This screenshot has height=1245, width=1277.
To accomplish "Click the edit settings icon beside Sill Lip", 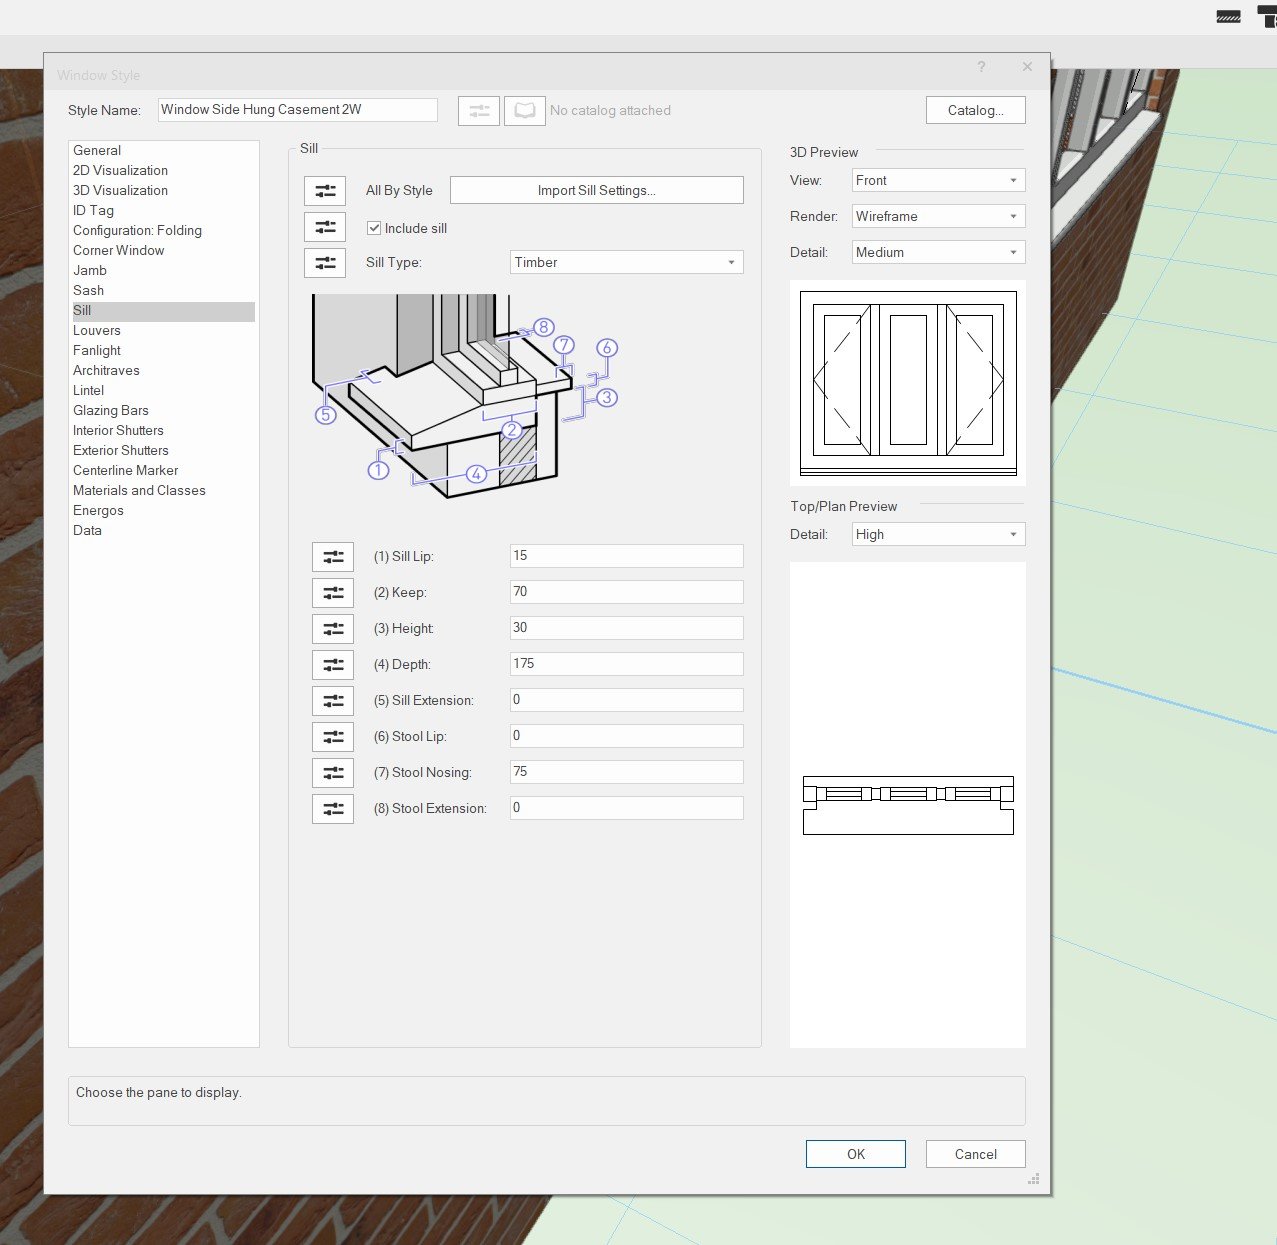I will tap(332, 556).
